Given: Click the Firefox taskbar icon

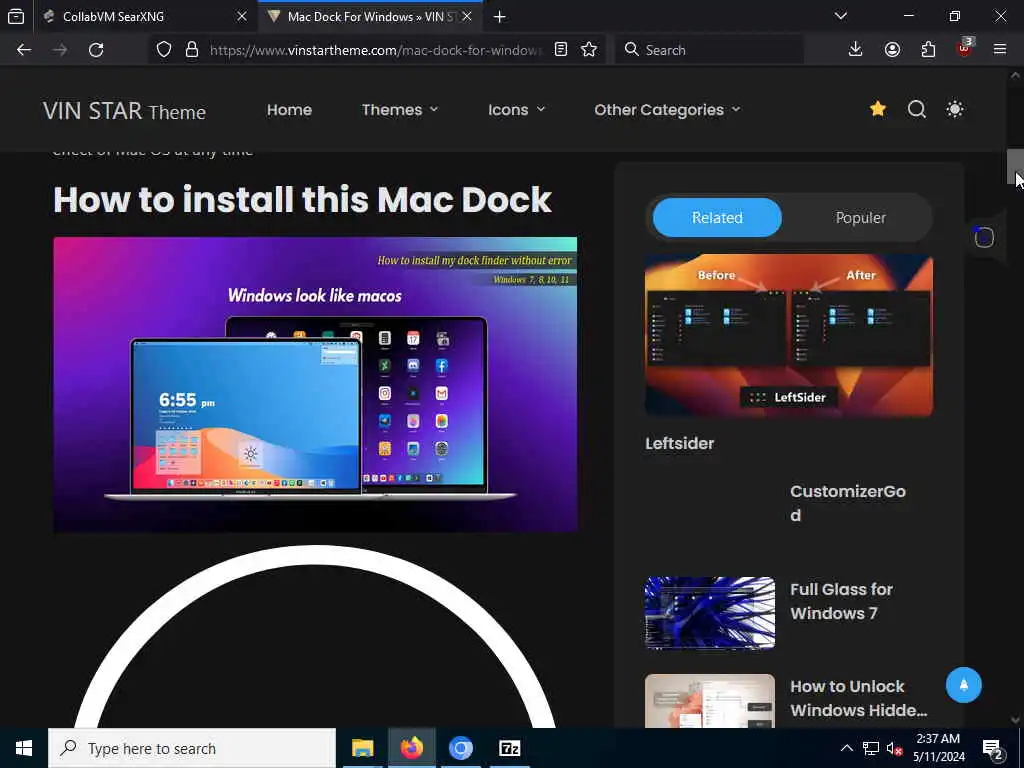Looking at the screenshot, I should coord(411,748).
